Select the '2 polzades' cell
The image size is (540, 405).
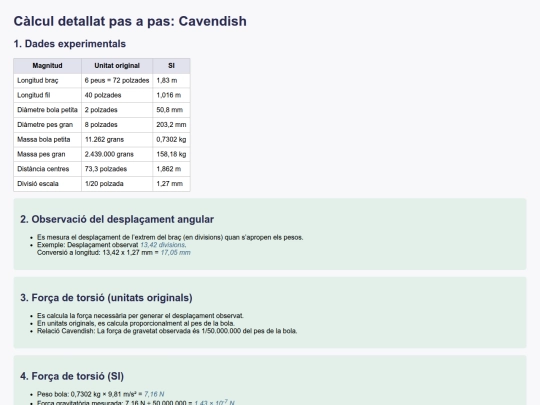tap(117, 110)
